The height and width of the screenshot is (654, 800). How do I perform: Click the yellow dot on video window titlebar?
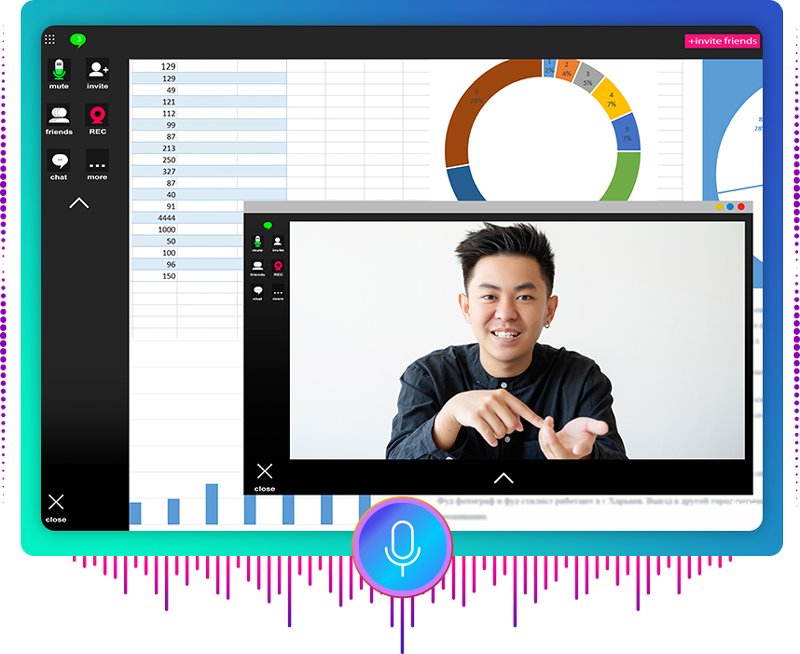pos(718,207)
